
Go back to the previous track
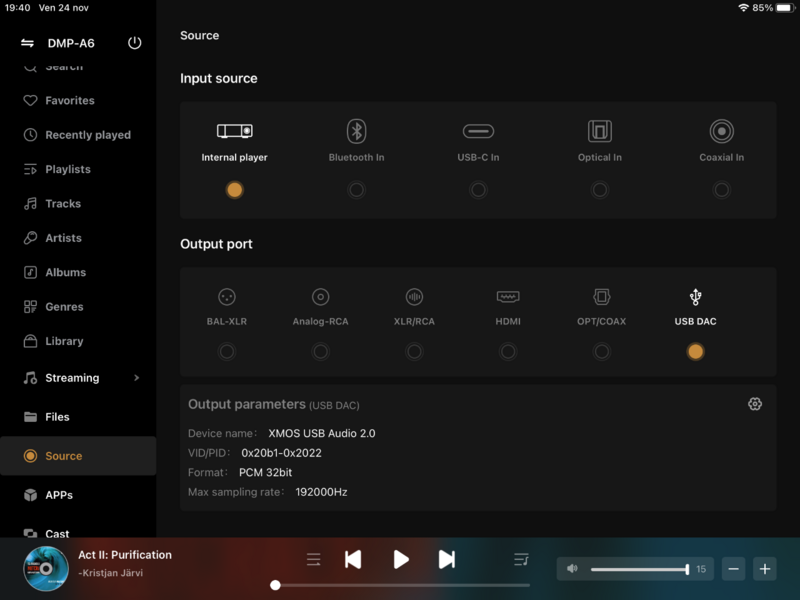[353, 560]
